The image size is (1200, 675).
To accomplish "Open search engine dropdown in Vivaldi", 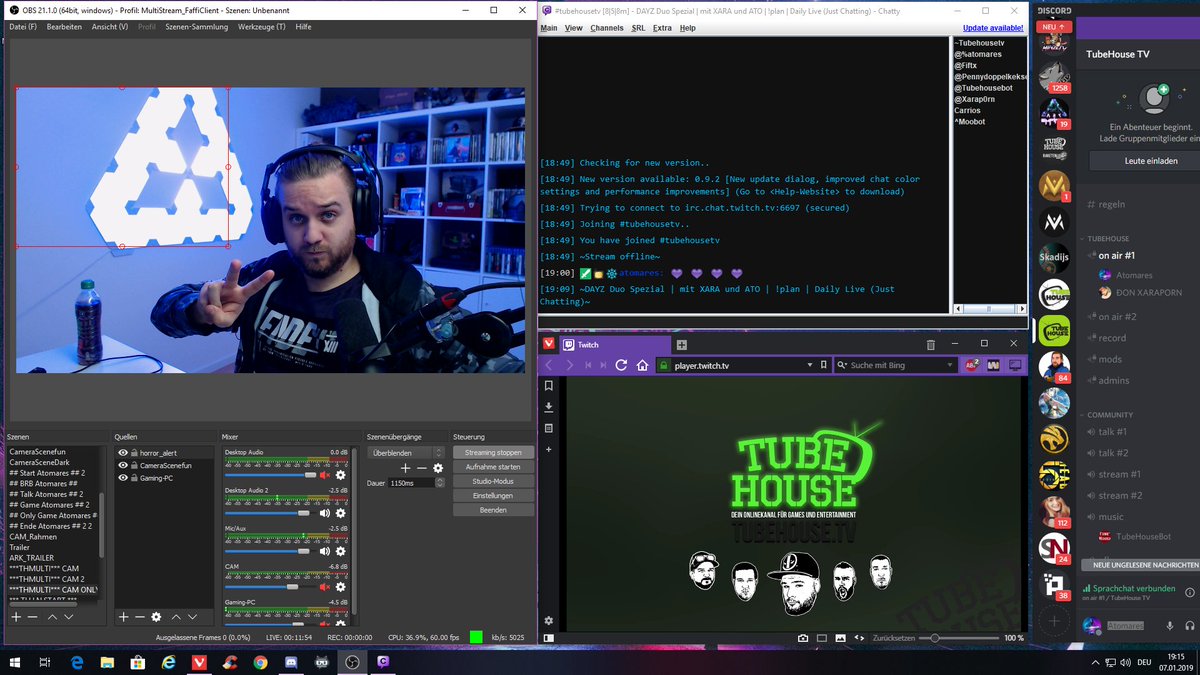I will (950, 366).
